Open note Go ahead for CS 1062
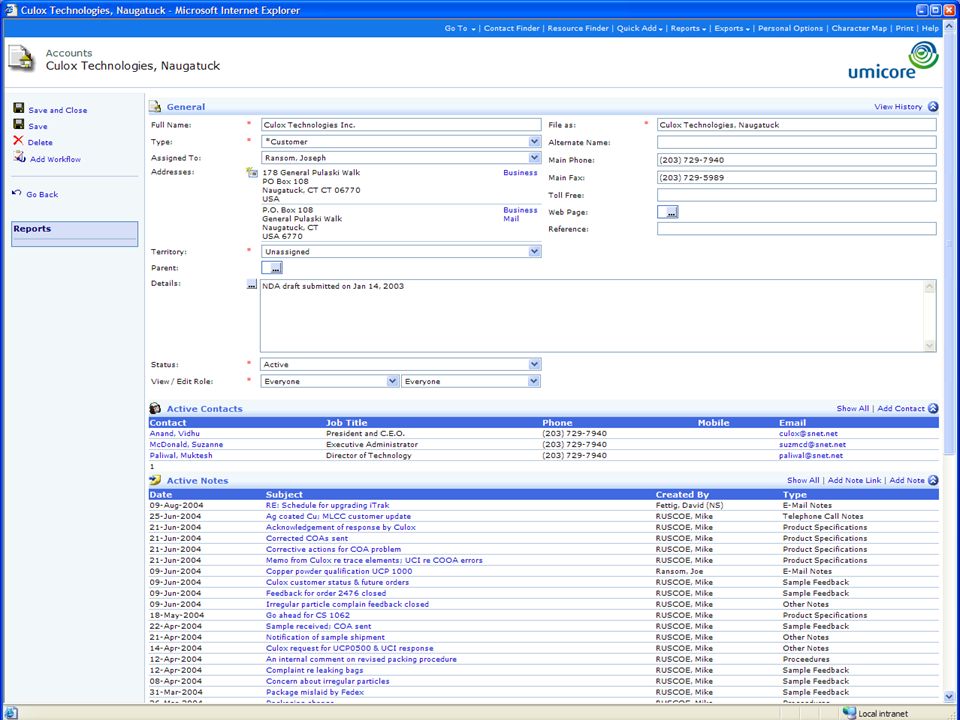960x720 pixels. pyautogui.click(x=308, y=615)
